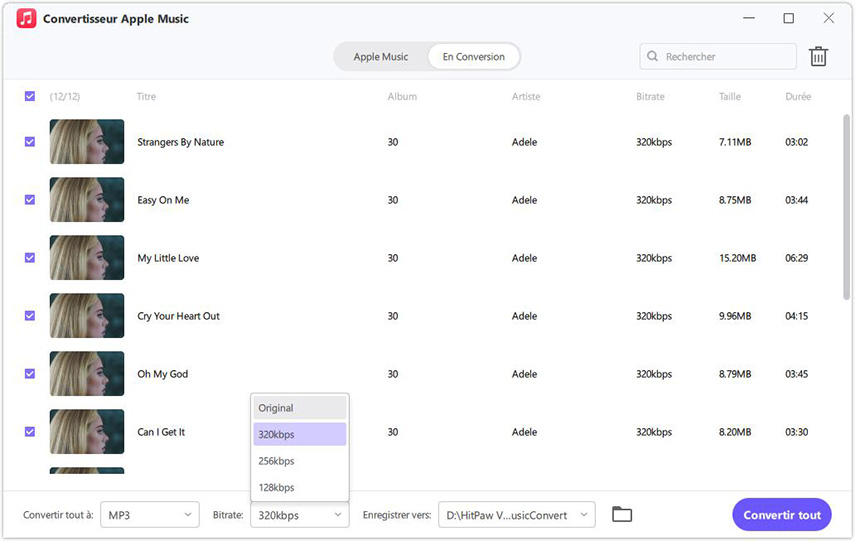Uncheck the Easy On Me checkbox
Viewport: 855px width, 541px height.
pos(30,200)
